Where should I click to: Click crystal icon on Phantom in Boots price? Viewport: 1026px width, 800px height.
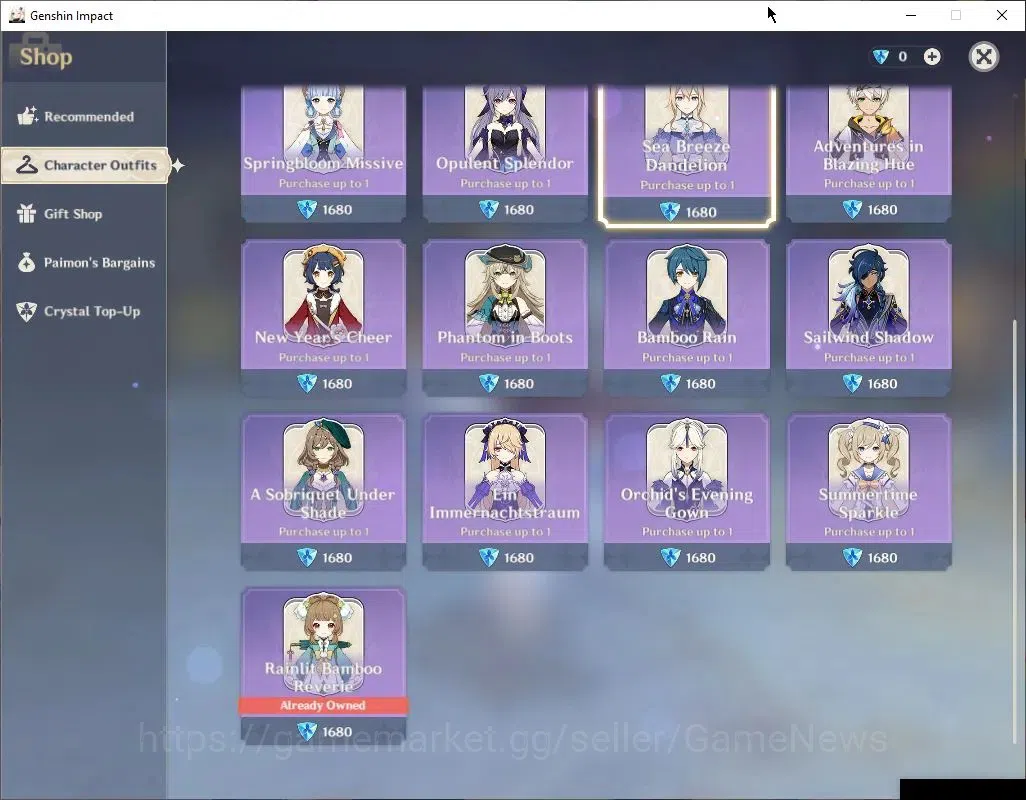point(489,383)
